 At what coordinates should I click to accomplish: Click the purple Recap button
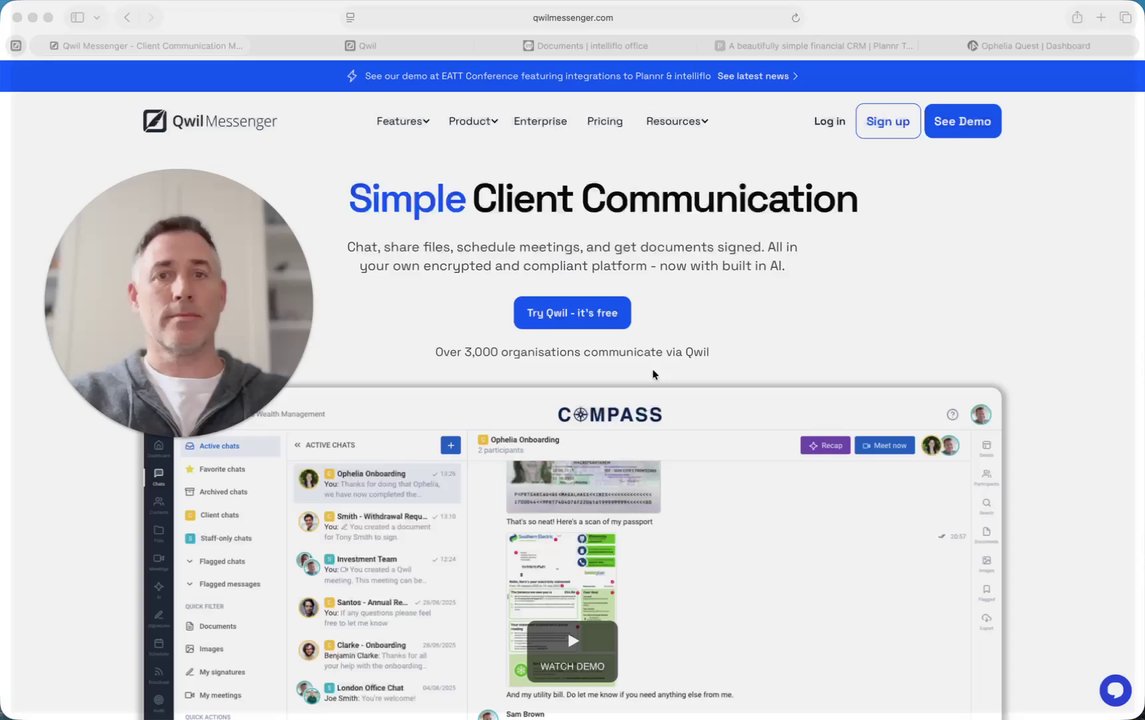(x=825, y=445)
